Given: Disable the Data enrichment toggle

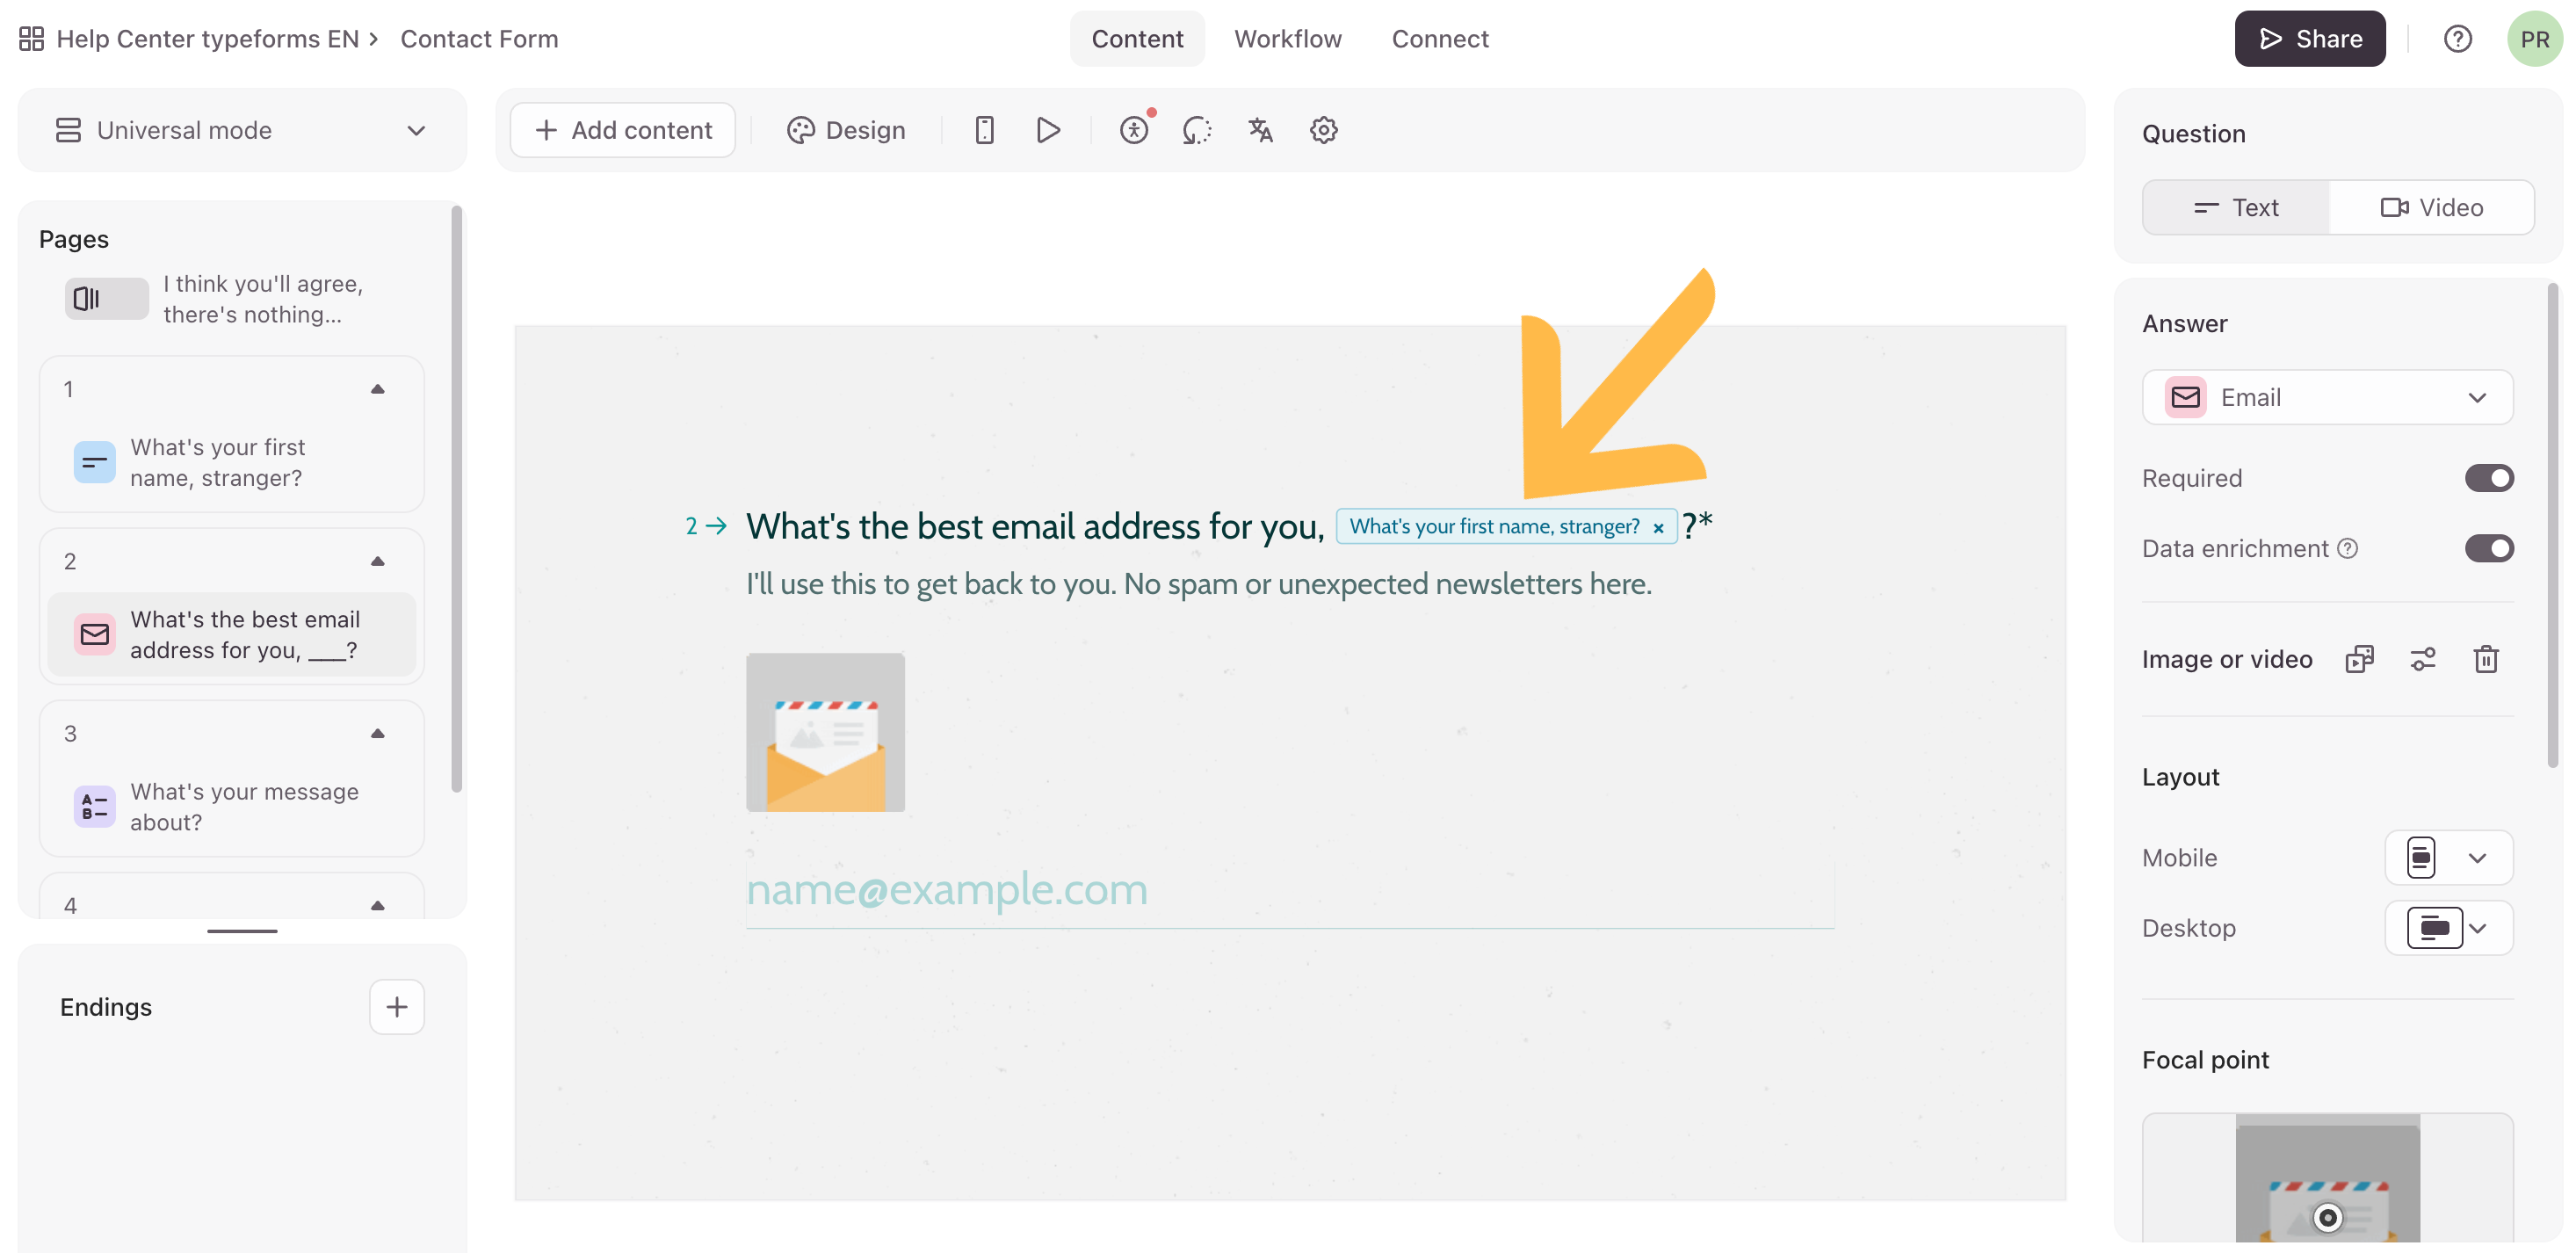Looking at the screenshot, I should coord(2488,548).
